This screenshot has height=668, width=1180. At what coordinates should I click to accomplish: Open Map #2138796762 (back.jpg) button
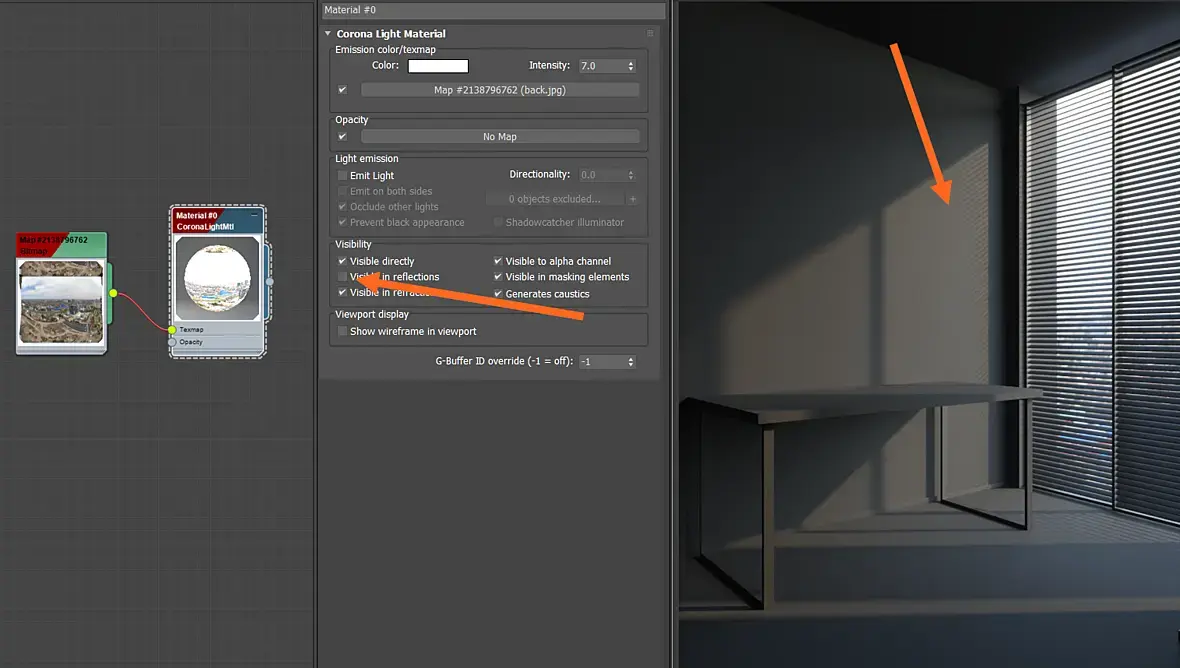(500, 90)
